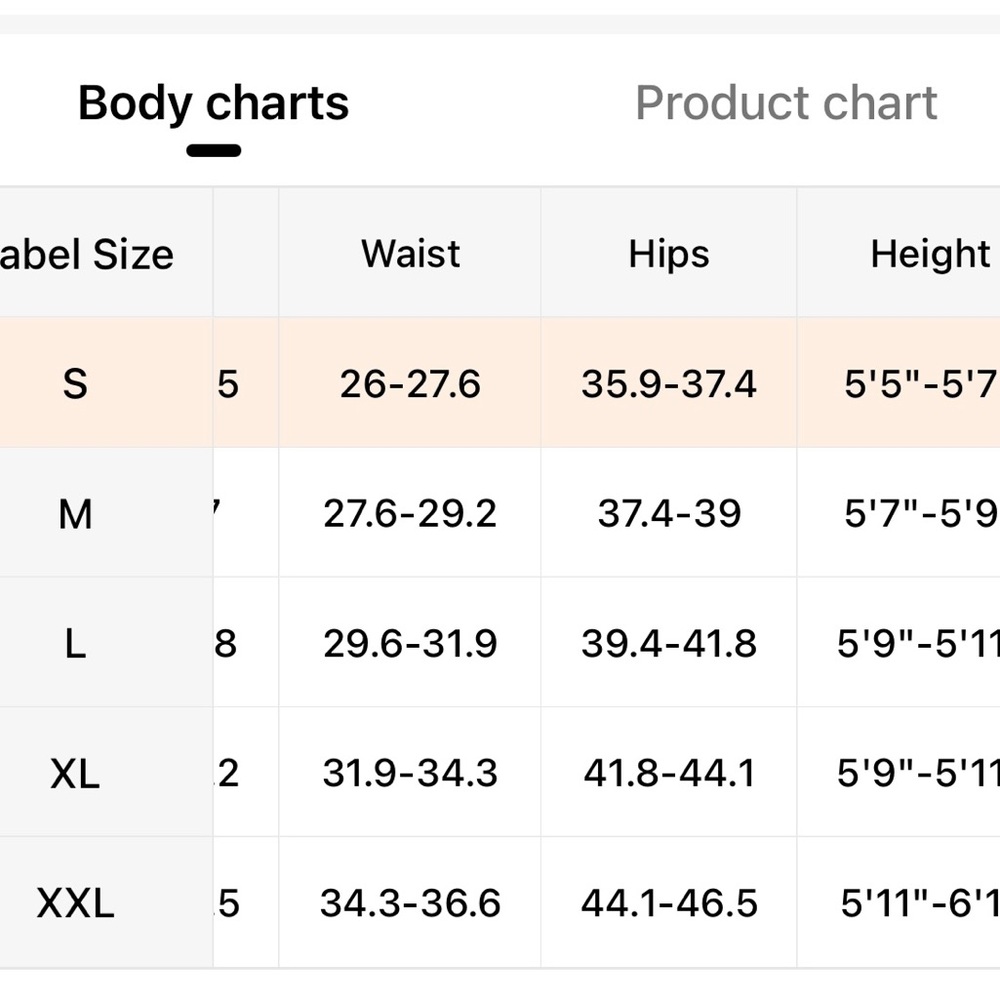Switch to the Body charts tab
Viewport: 1000px width, 1000px height.
click(x=213, y=103)
